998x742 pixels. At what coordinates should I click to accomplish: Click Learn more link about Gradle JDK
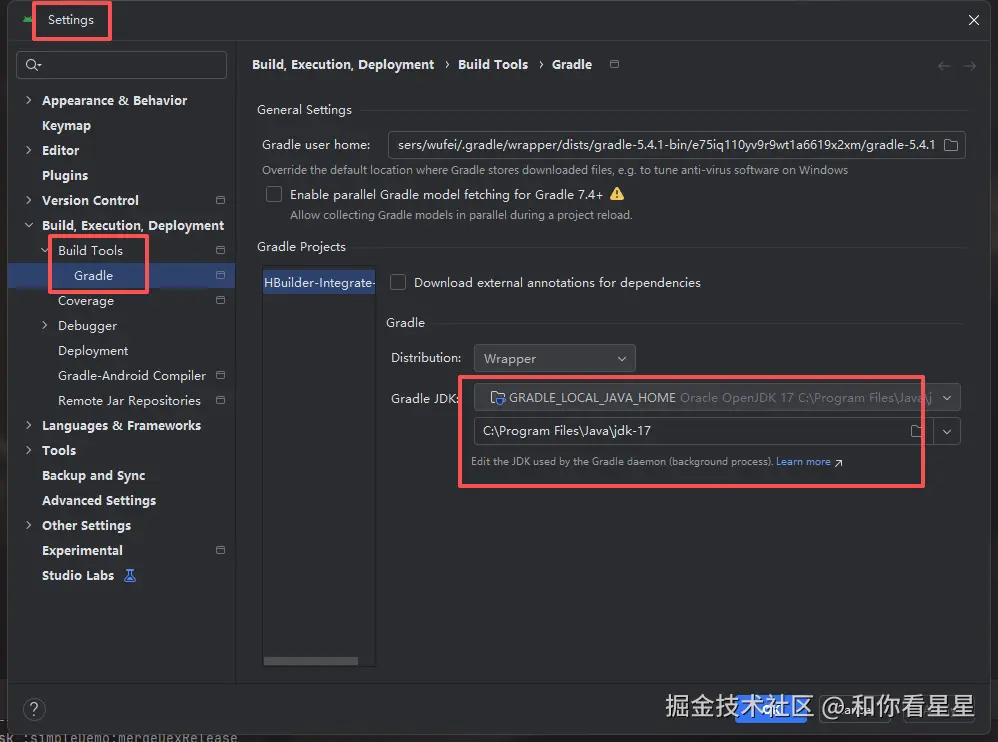pos(803,461)
